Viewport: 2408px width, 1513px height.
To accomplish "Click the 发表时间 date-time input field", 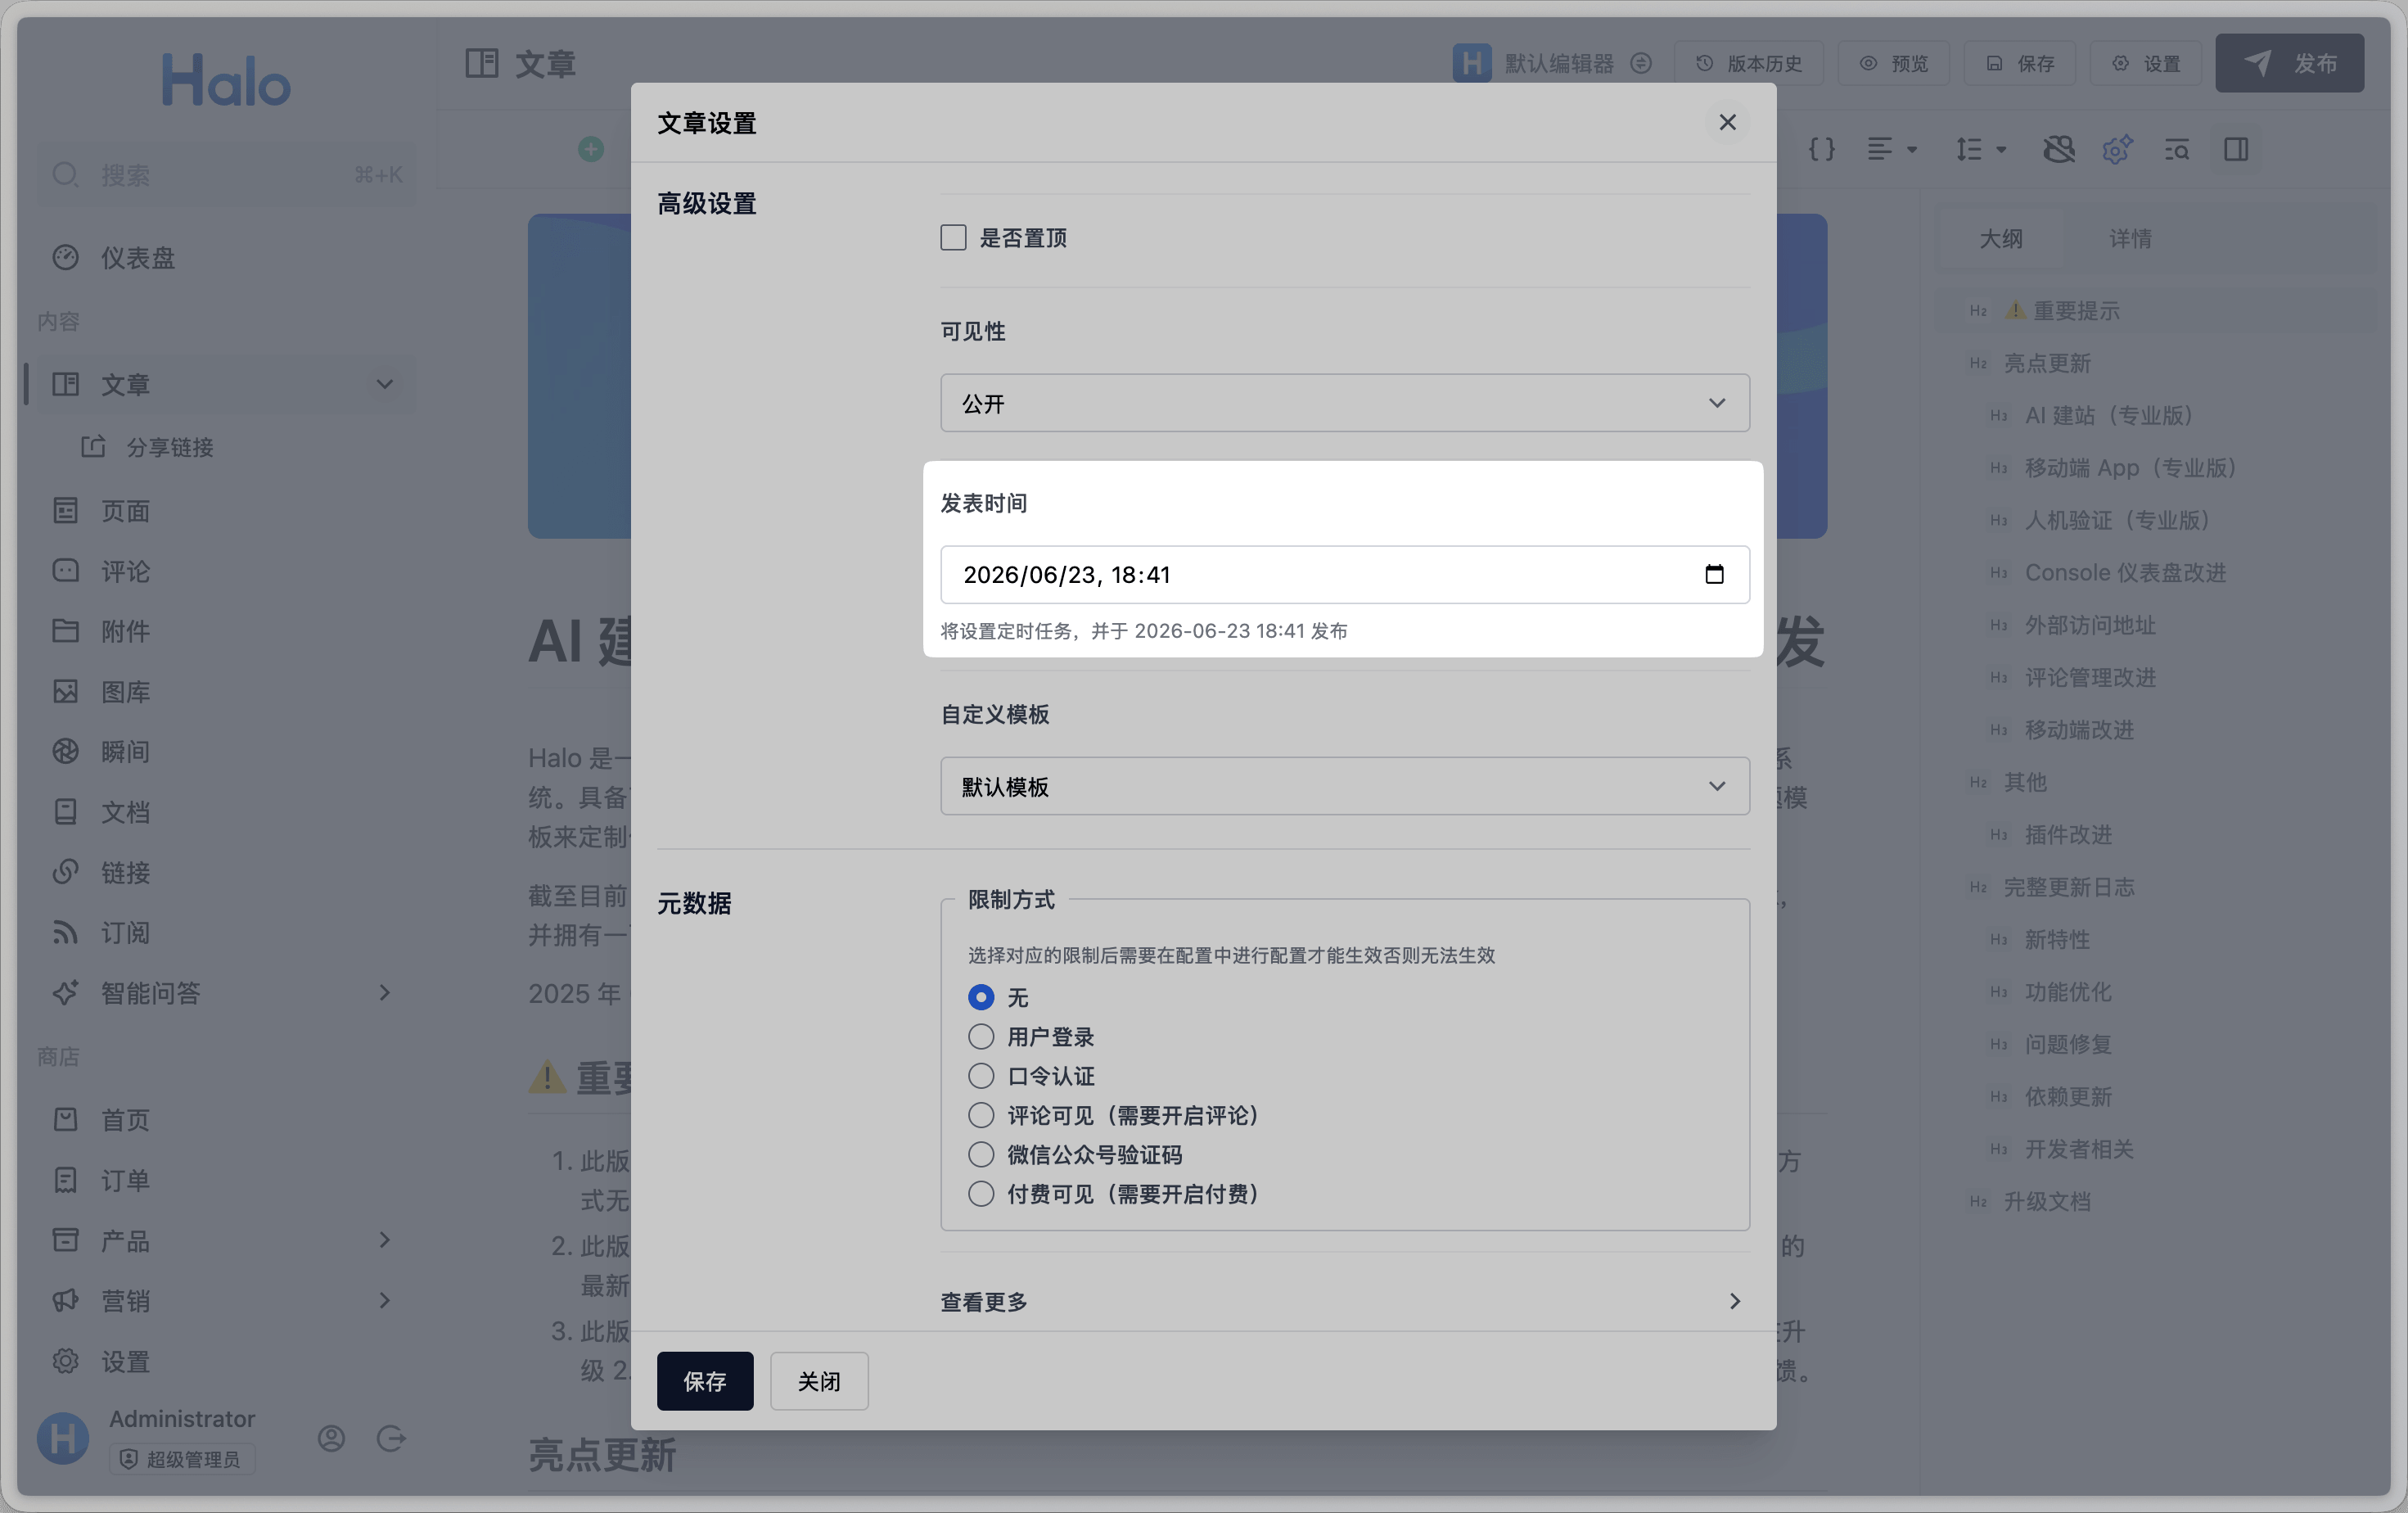I will [1344, 574].
